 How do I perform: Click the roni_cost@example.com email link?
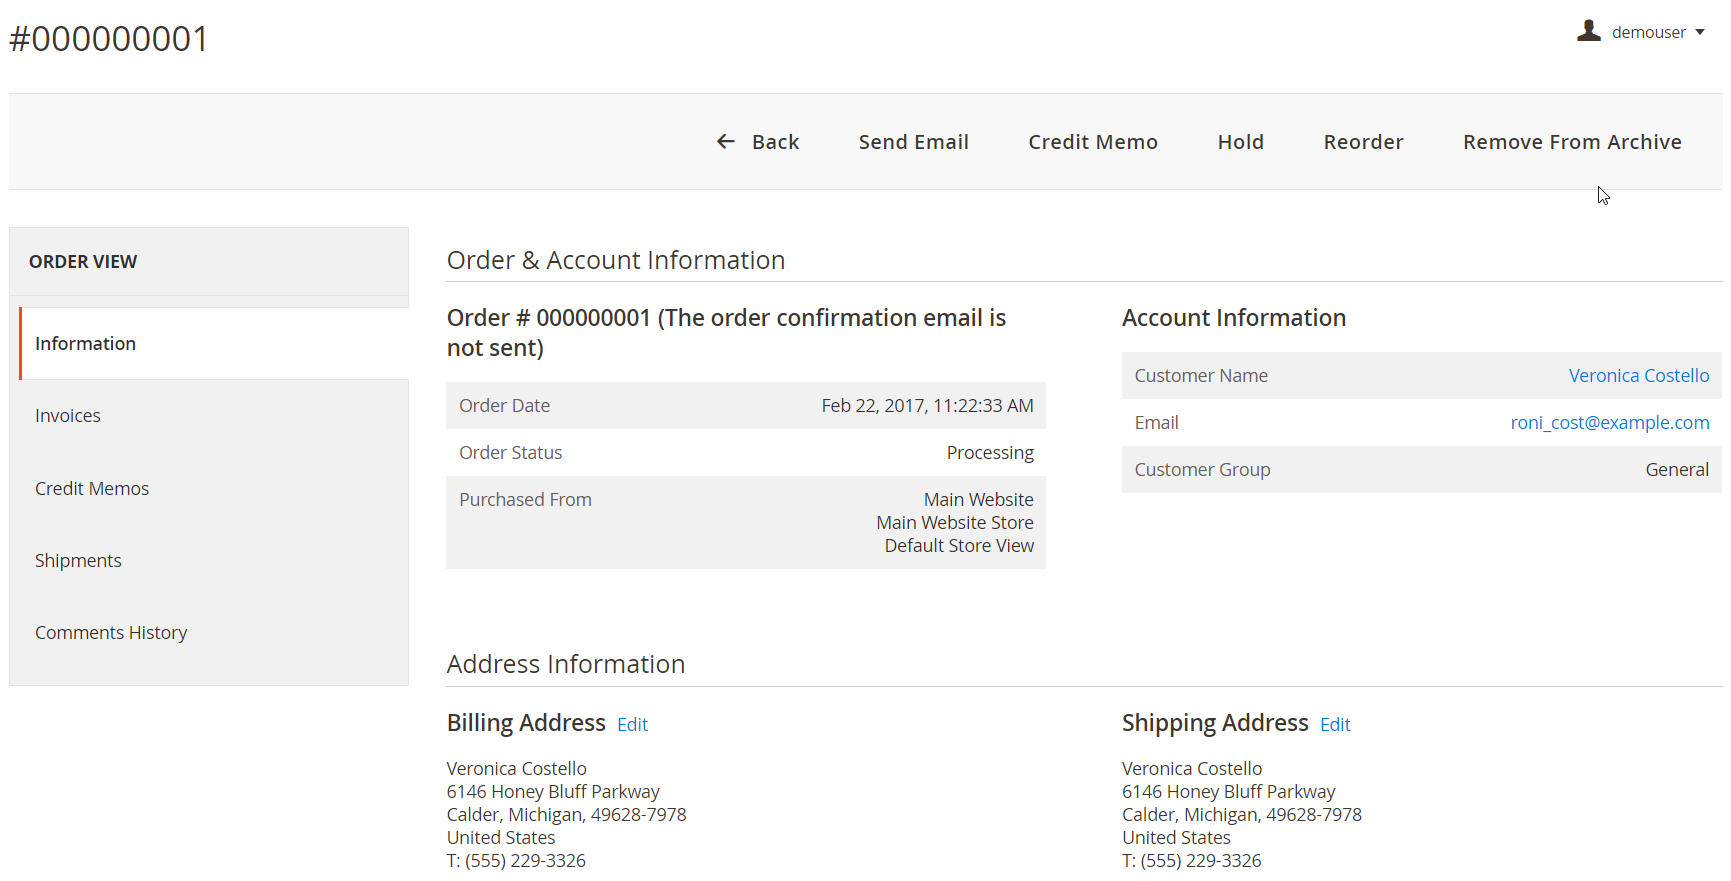click(1609, 423)
